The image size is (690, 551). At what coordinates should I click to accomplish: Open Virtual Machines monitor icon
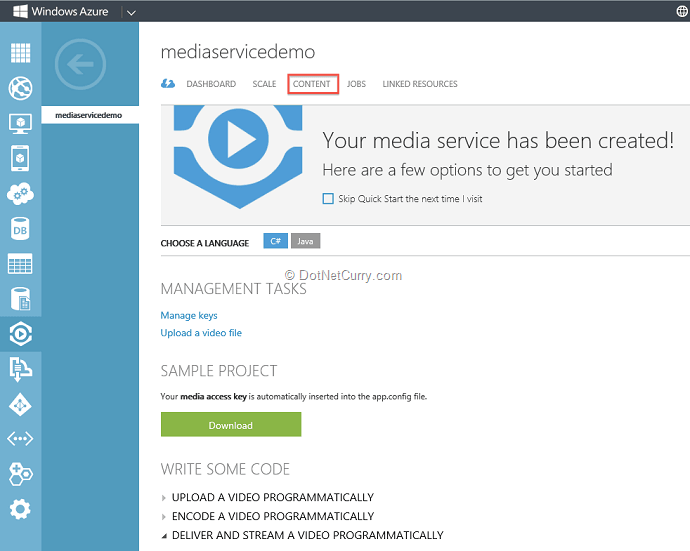pos(20,124)
